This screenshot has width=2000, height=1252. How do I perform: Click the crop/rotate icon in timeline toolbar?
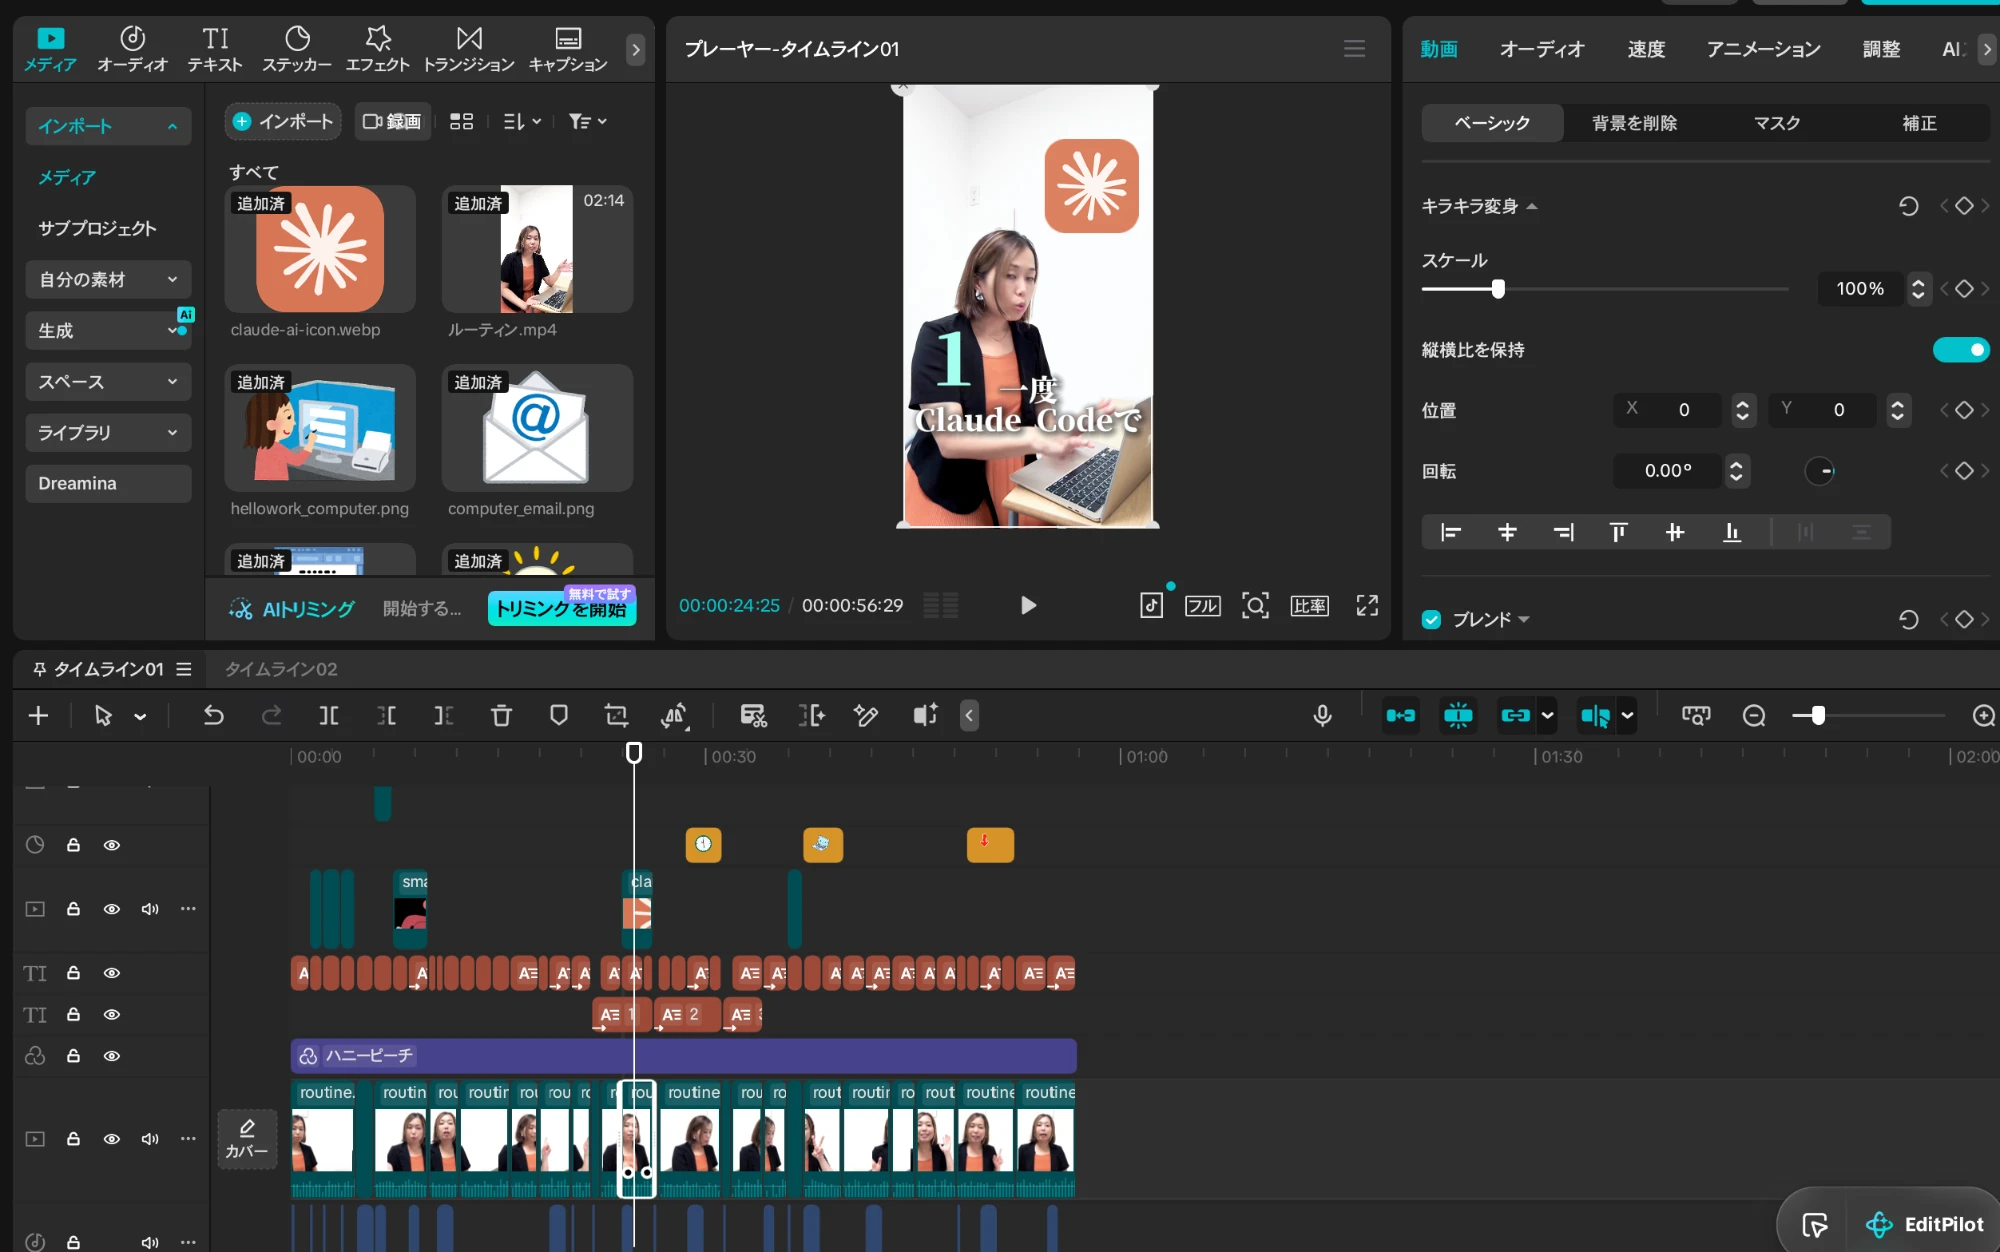(616, 715)
